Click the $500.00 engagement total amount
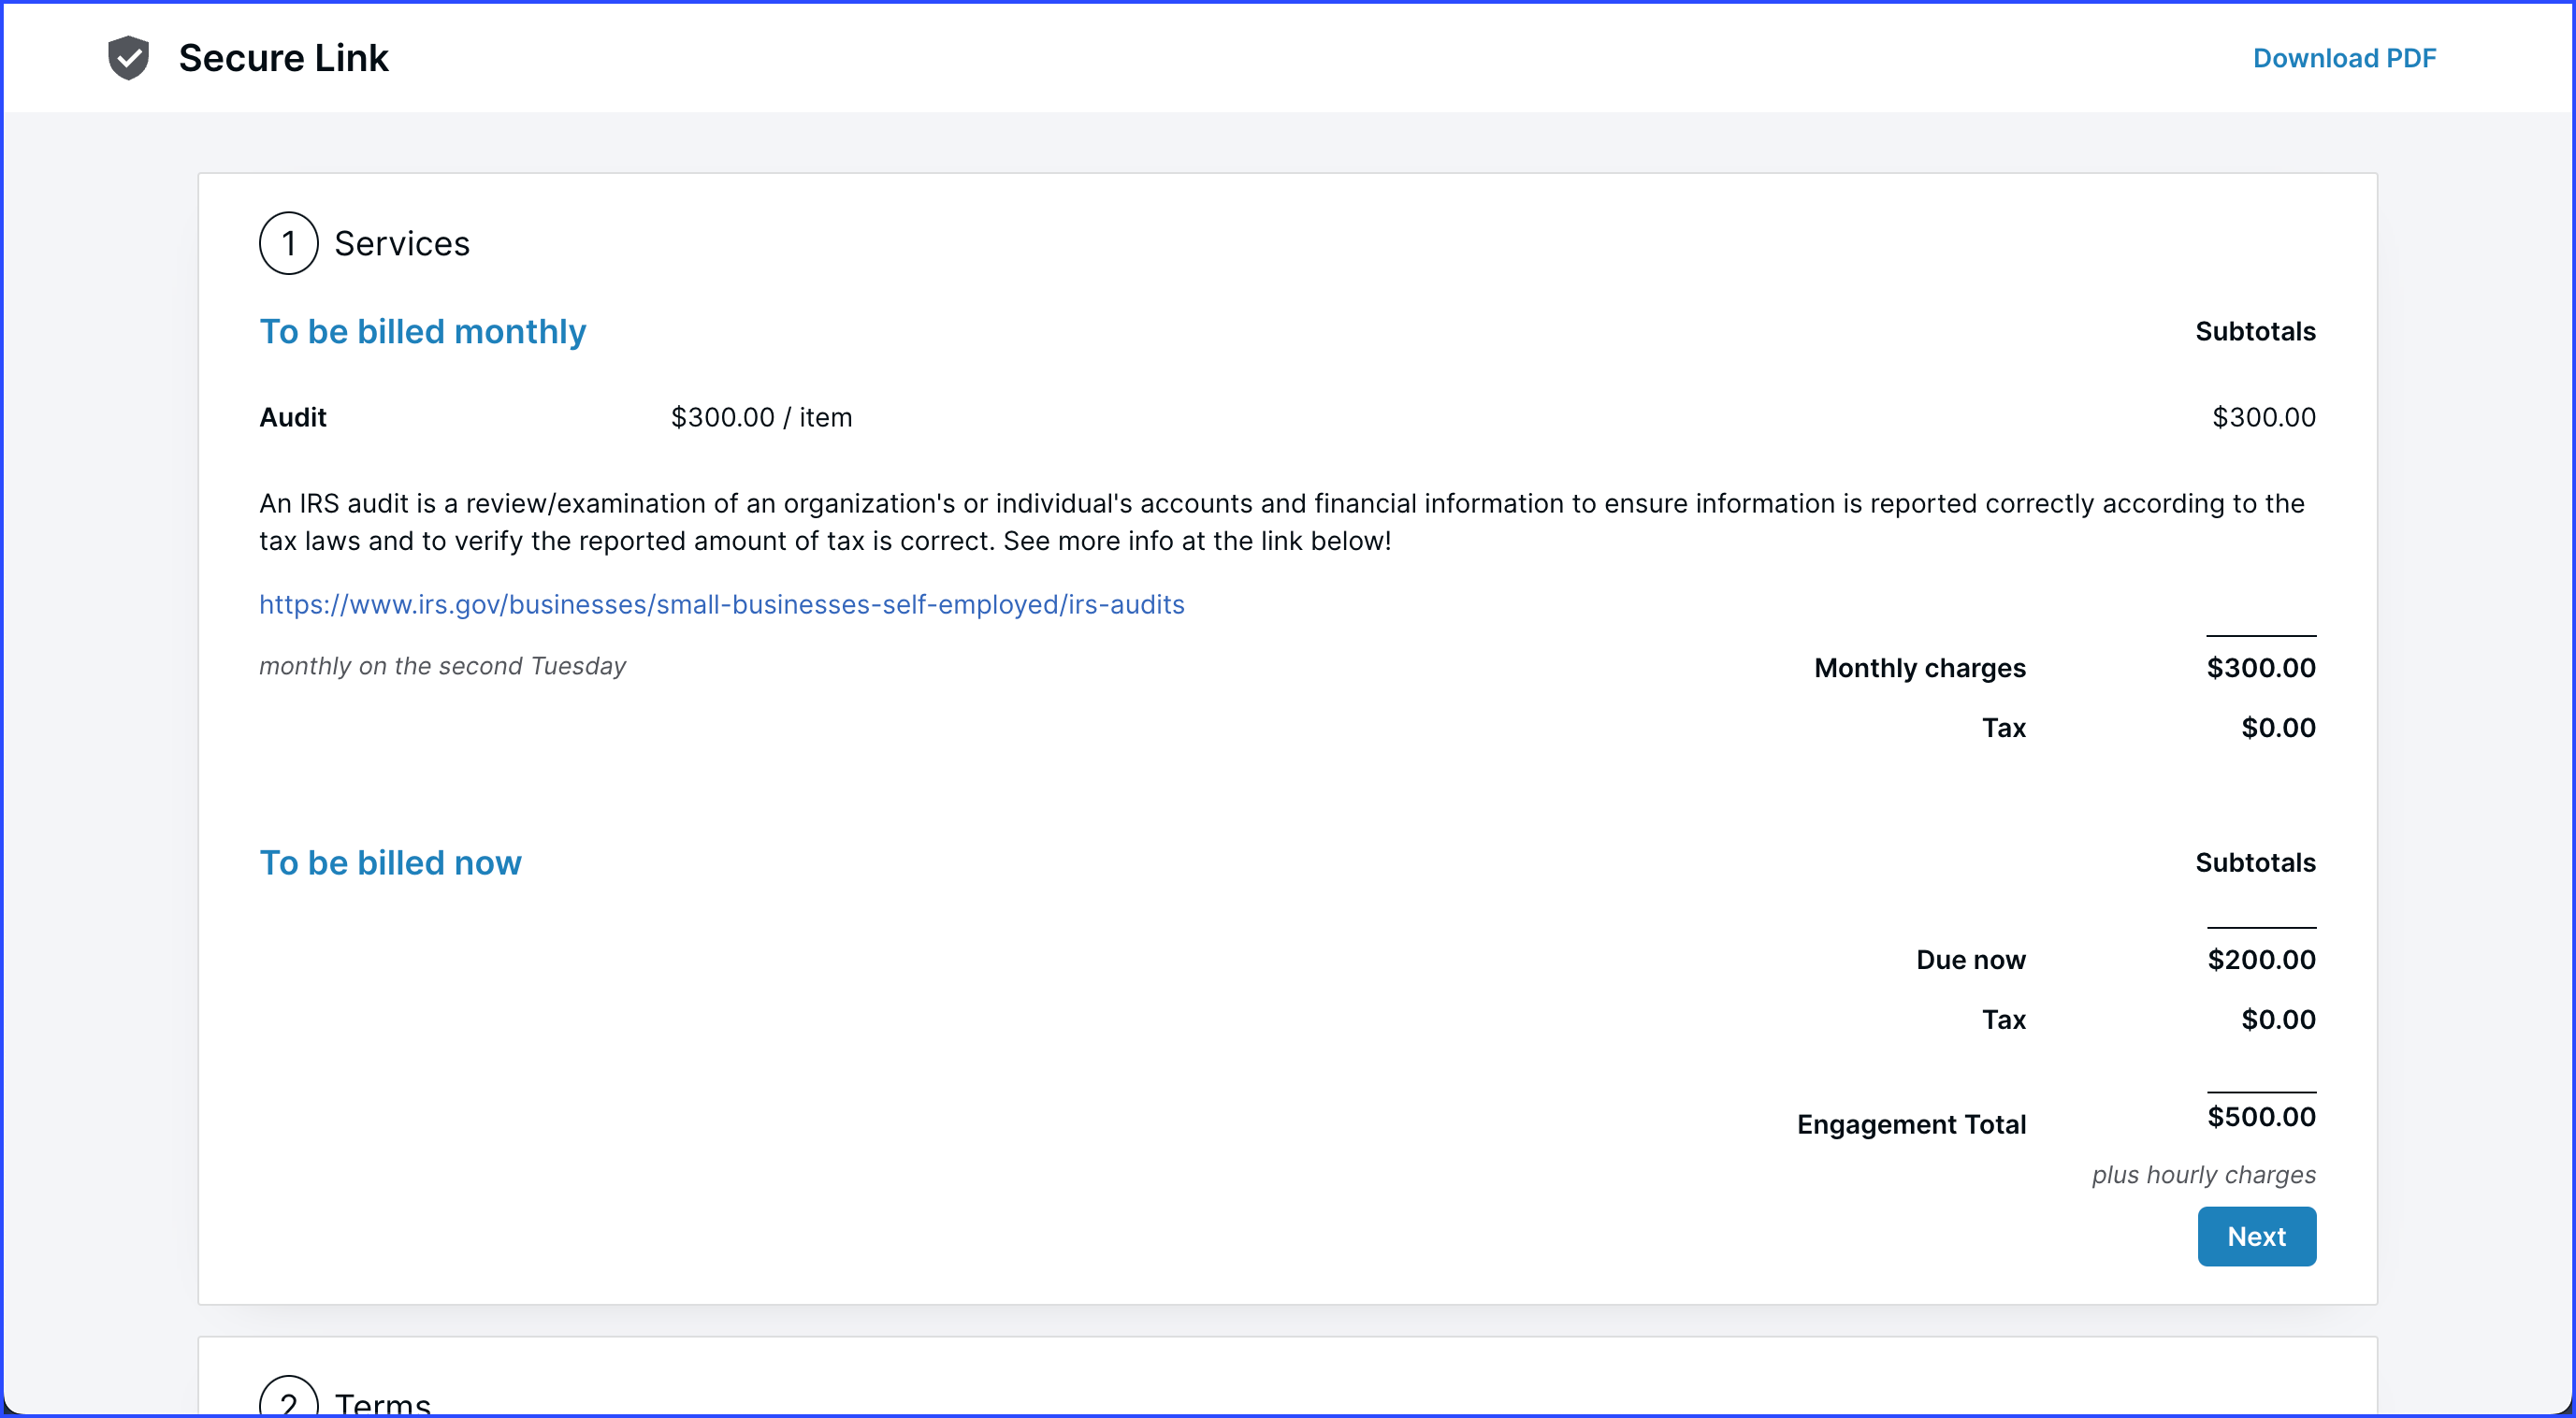 point(2261,1117)
